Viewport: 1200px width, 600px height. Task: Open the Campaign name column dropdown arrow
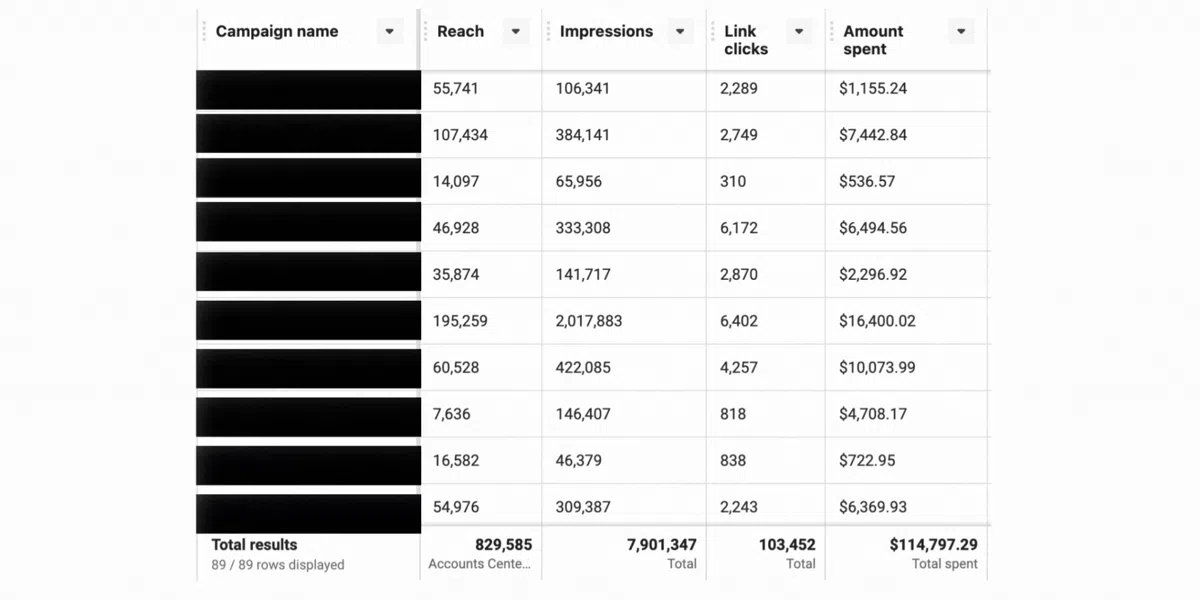(390, 32)
